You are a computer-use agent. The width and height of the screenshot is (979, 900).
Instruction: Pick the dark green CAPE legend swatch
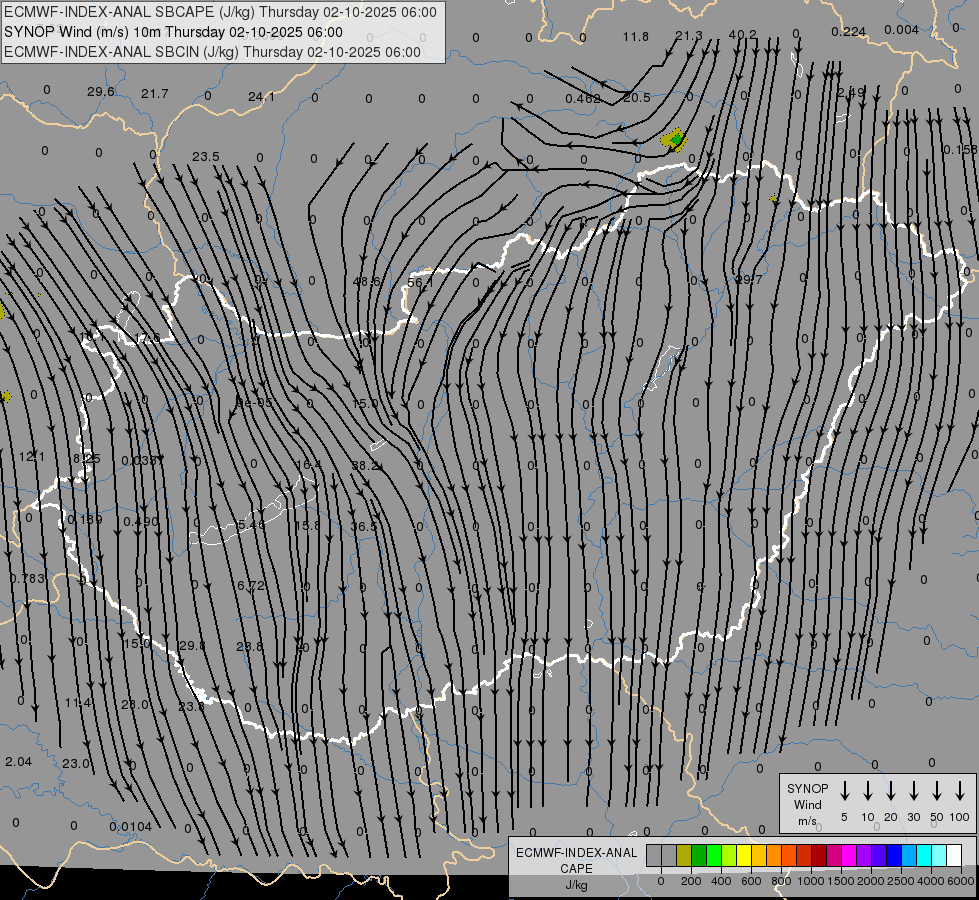coord(699,855)
